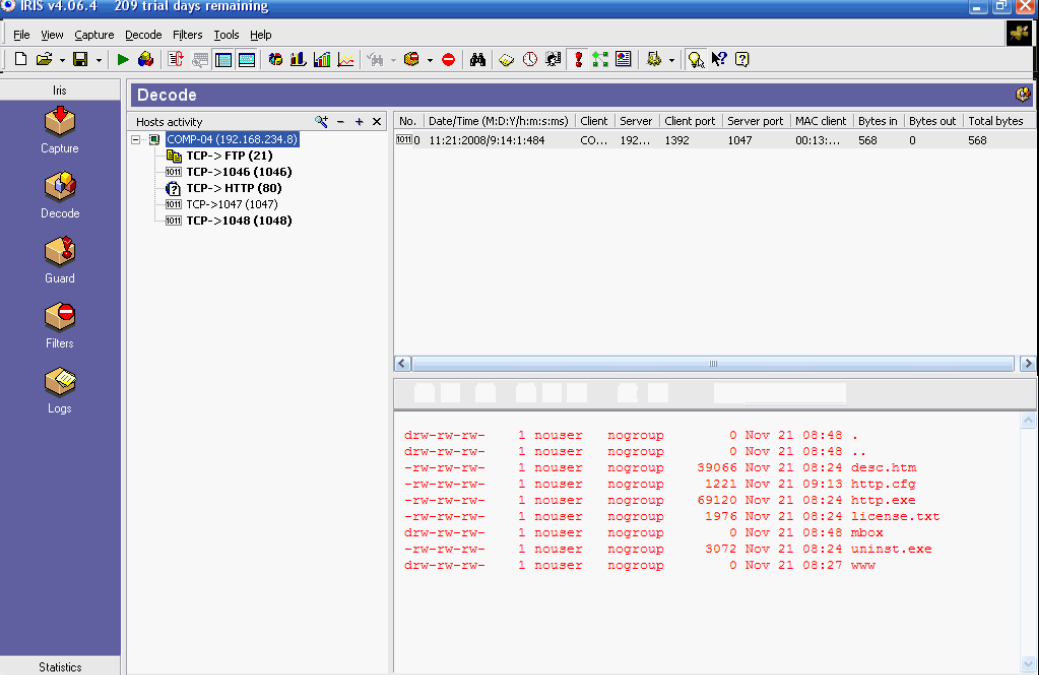1039x675 pixels.
Task: Open help with the boxed question mark icon
Action: coord(742,59)
